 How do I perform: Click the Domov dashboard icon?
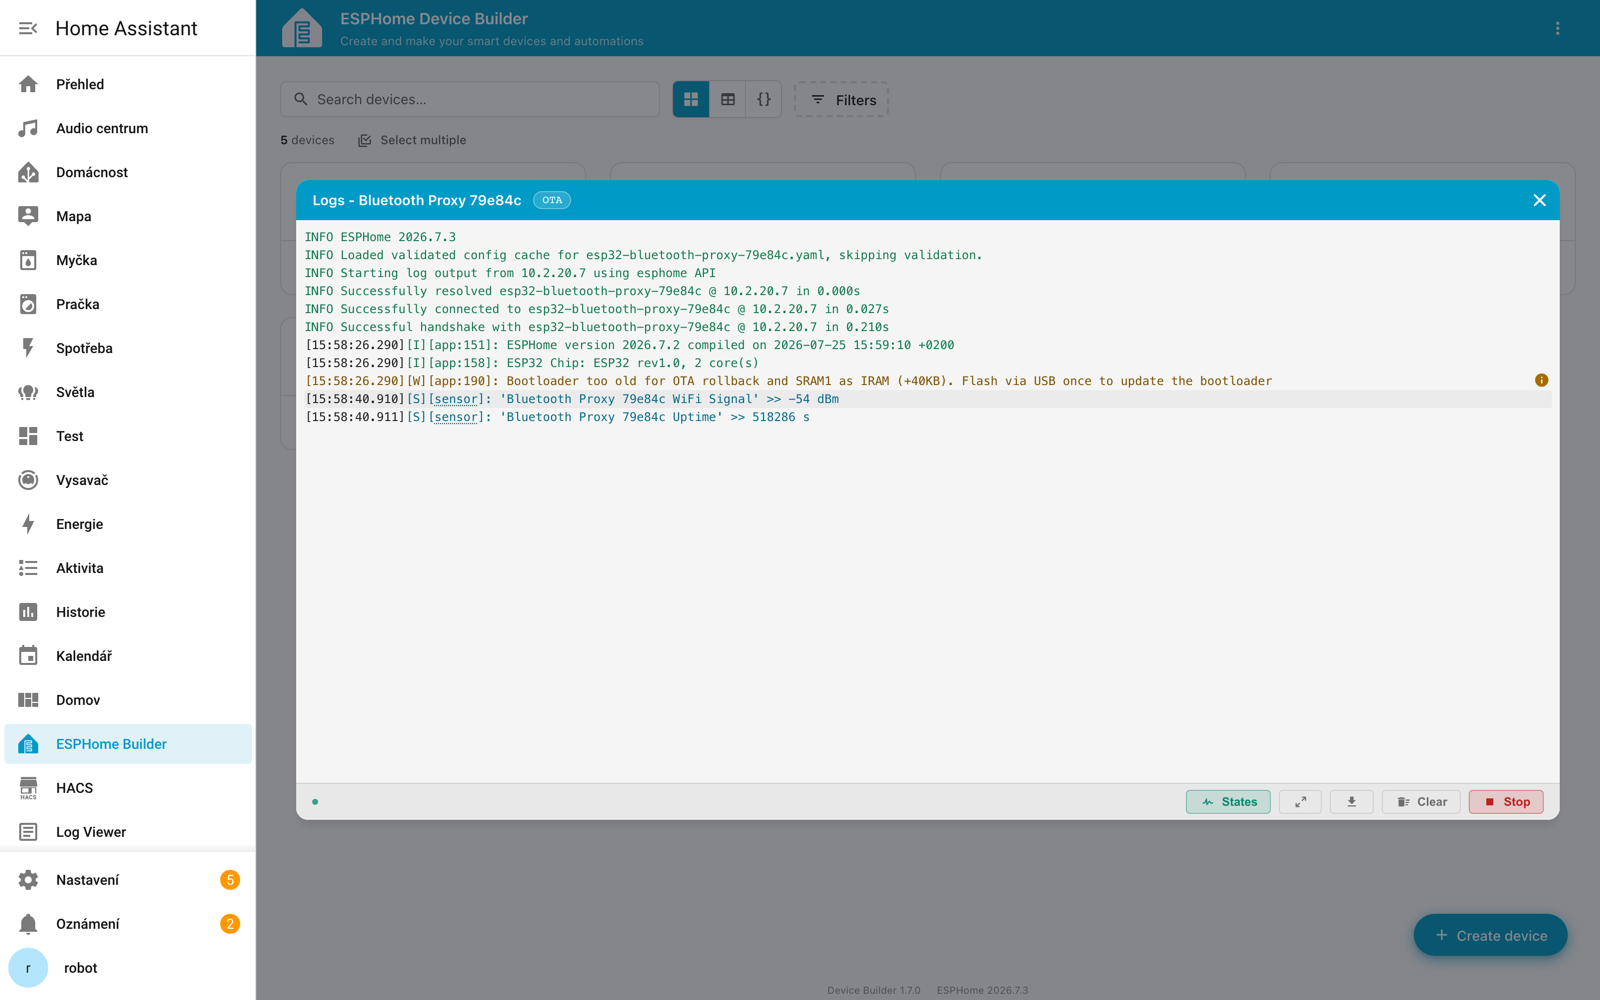pyautogui.click(x=28, y=700)
